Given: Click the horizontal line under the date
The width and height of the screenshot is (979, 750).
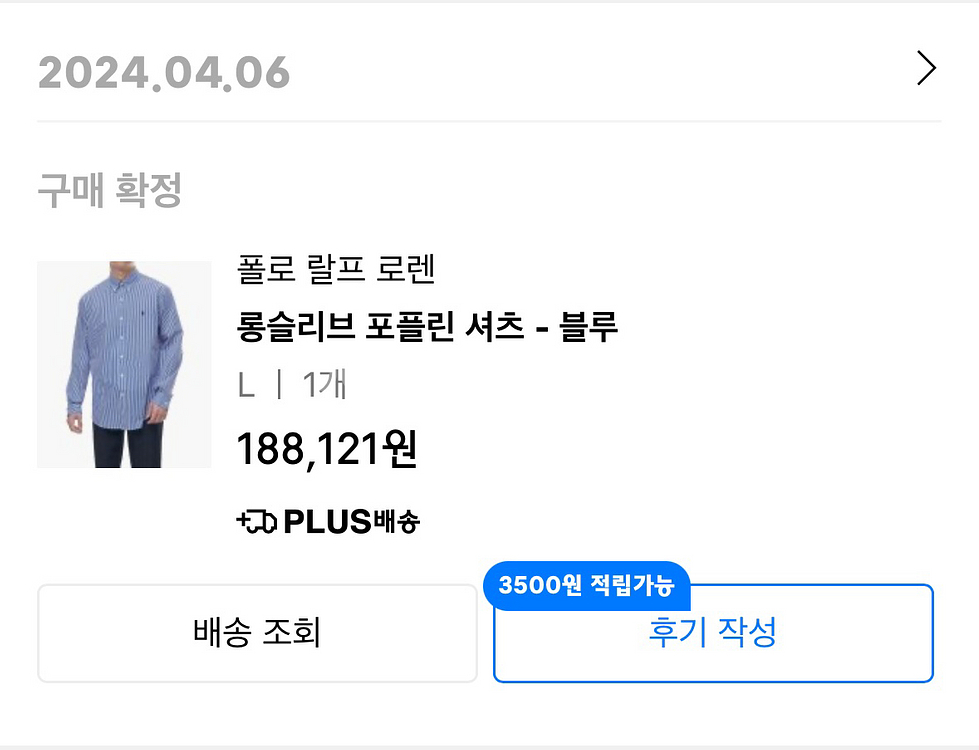Looking at the screenshot, I should pyautogui.click(x=489, y=121).
